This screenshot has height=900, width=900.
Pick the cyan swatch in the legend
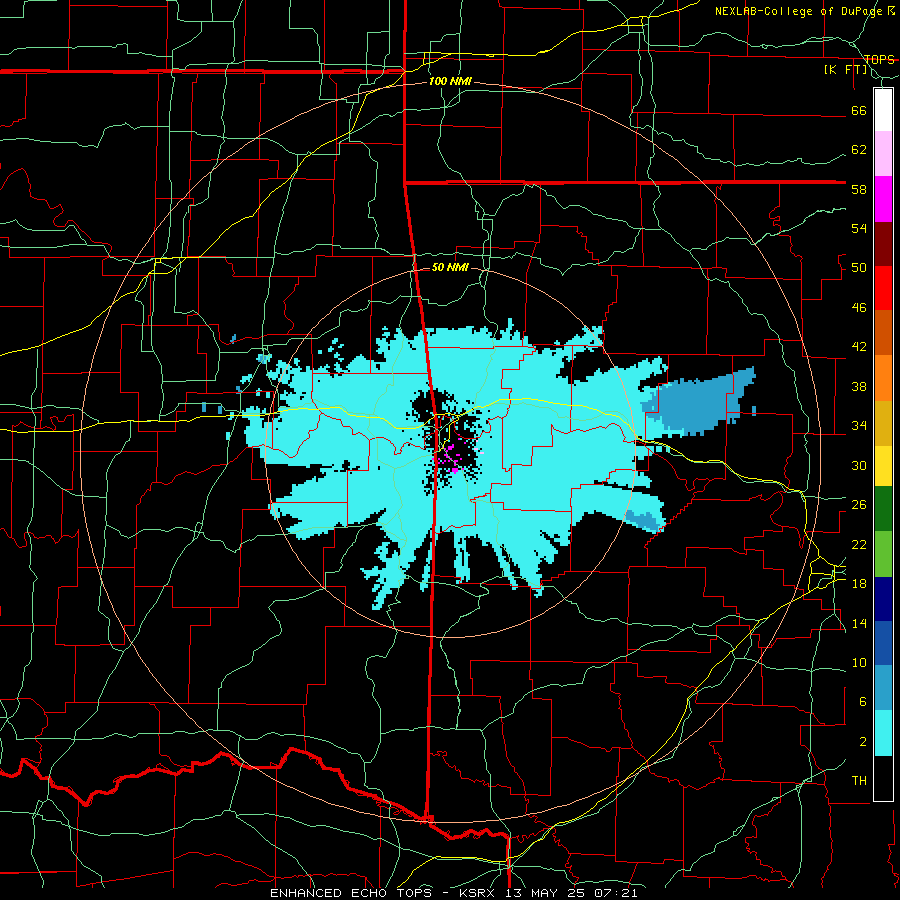(x=883, y=733)
